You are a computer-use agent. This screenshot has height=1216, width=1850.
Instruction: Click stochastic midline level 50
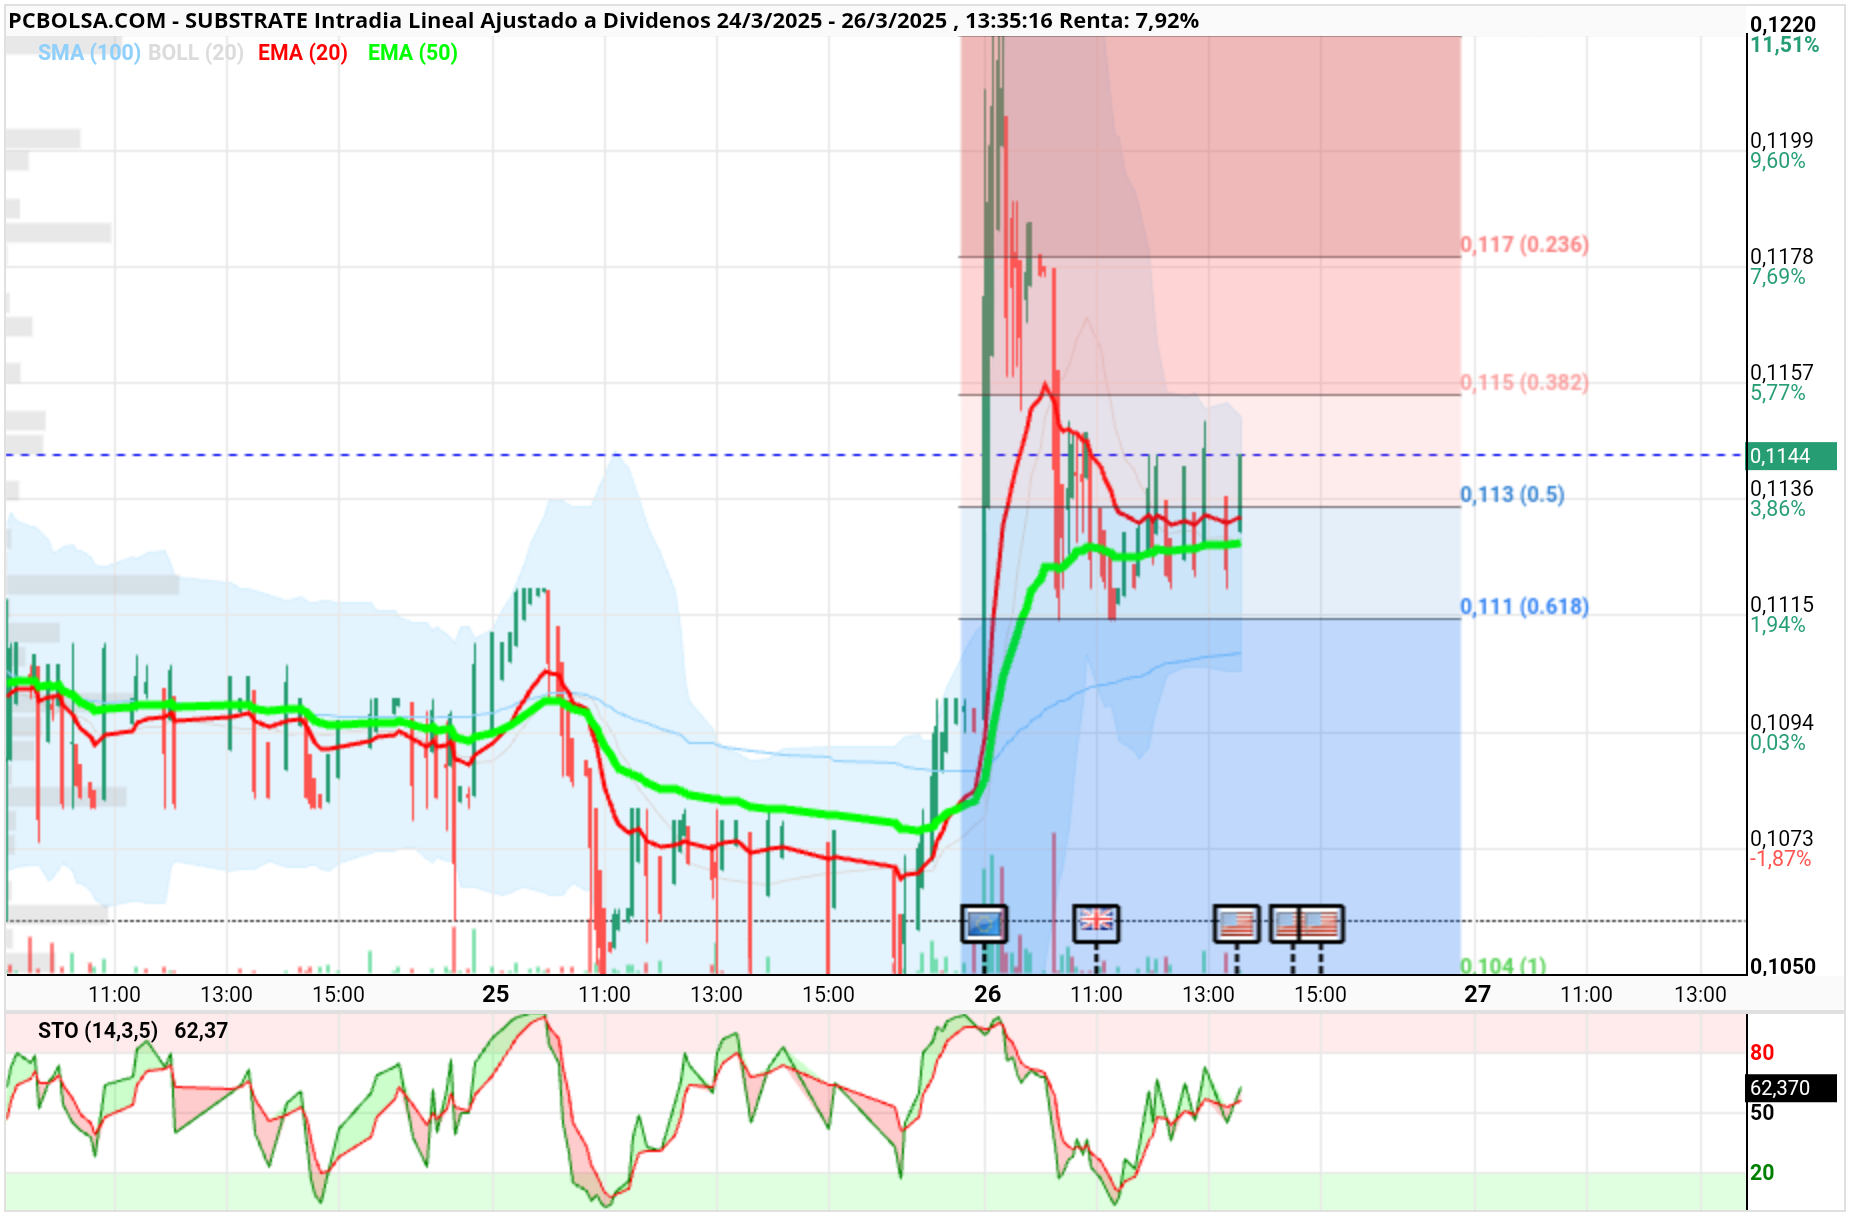(x=1762, y=1112)
